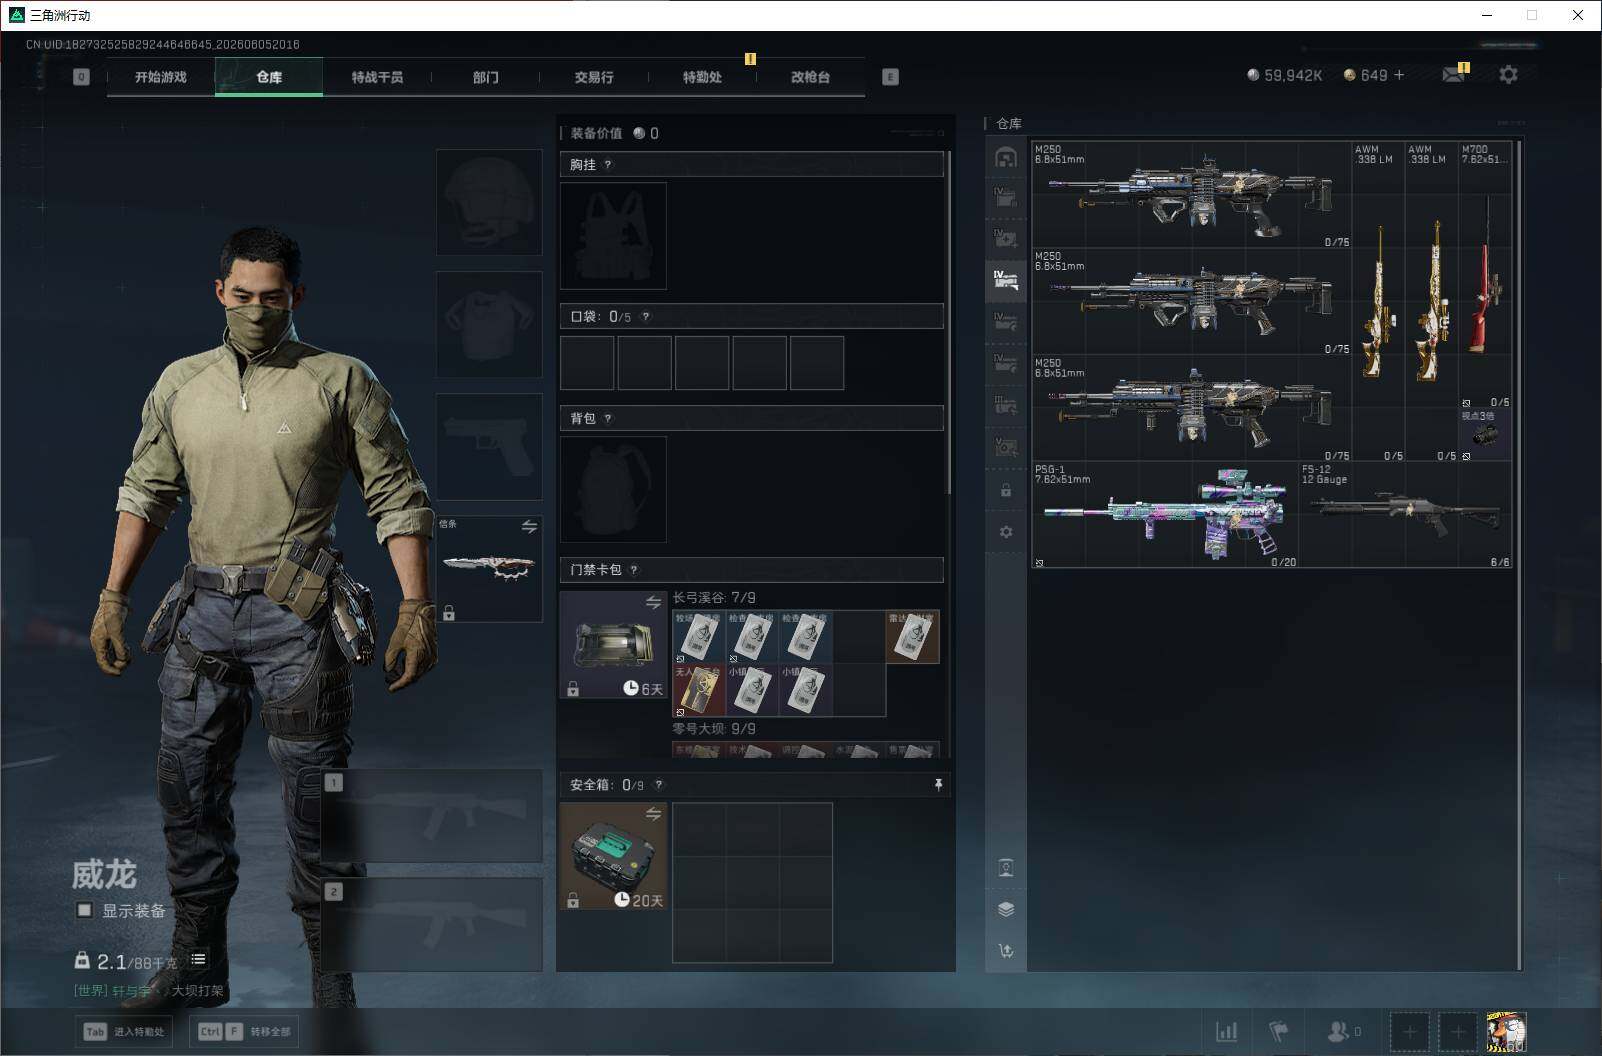Click primary weapon slot 1

(432, 816)
